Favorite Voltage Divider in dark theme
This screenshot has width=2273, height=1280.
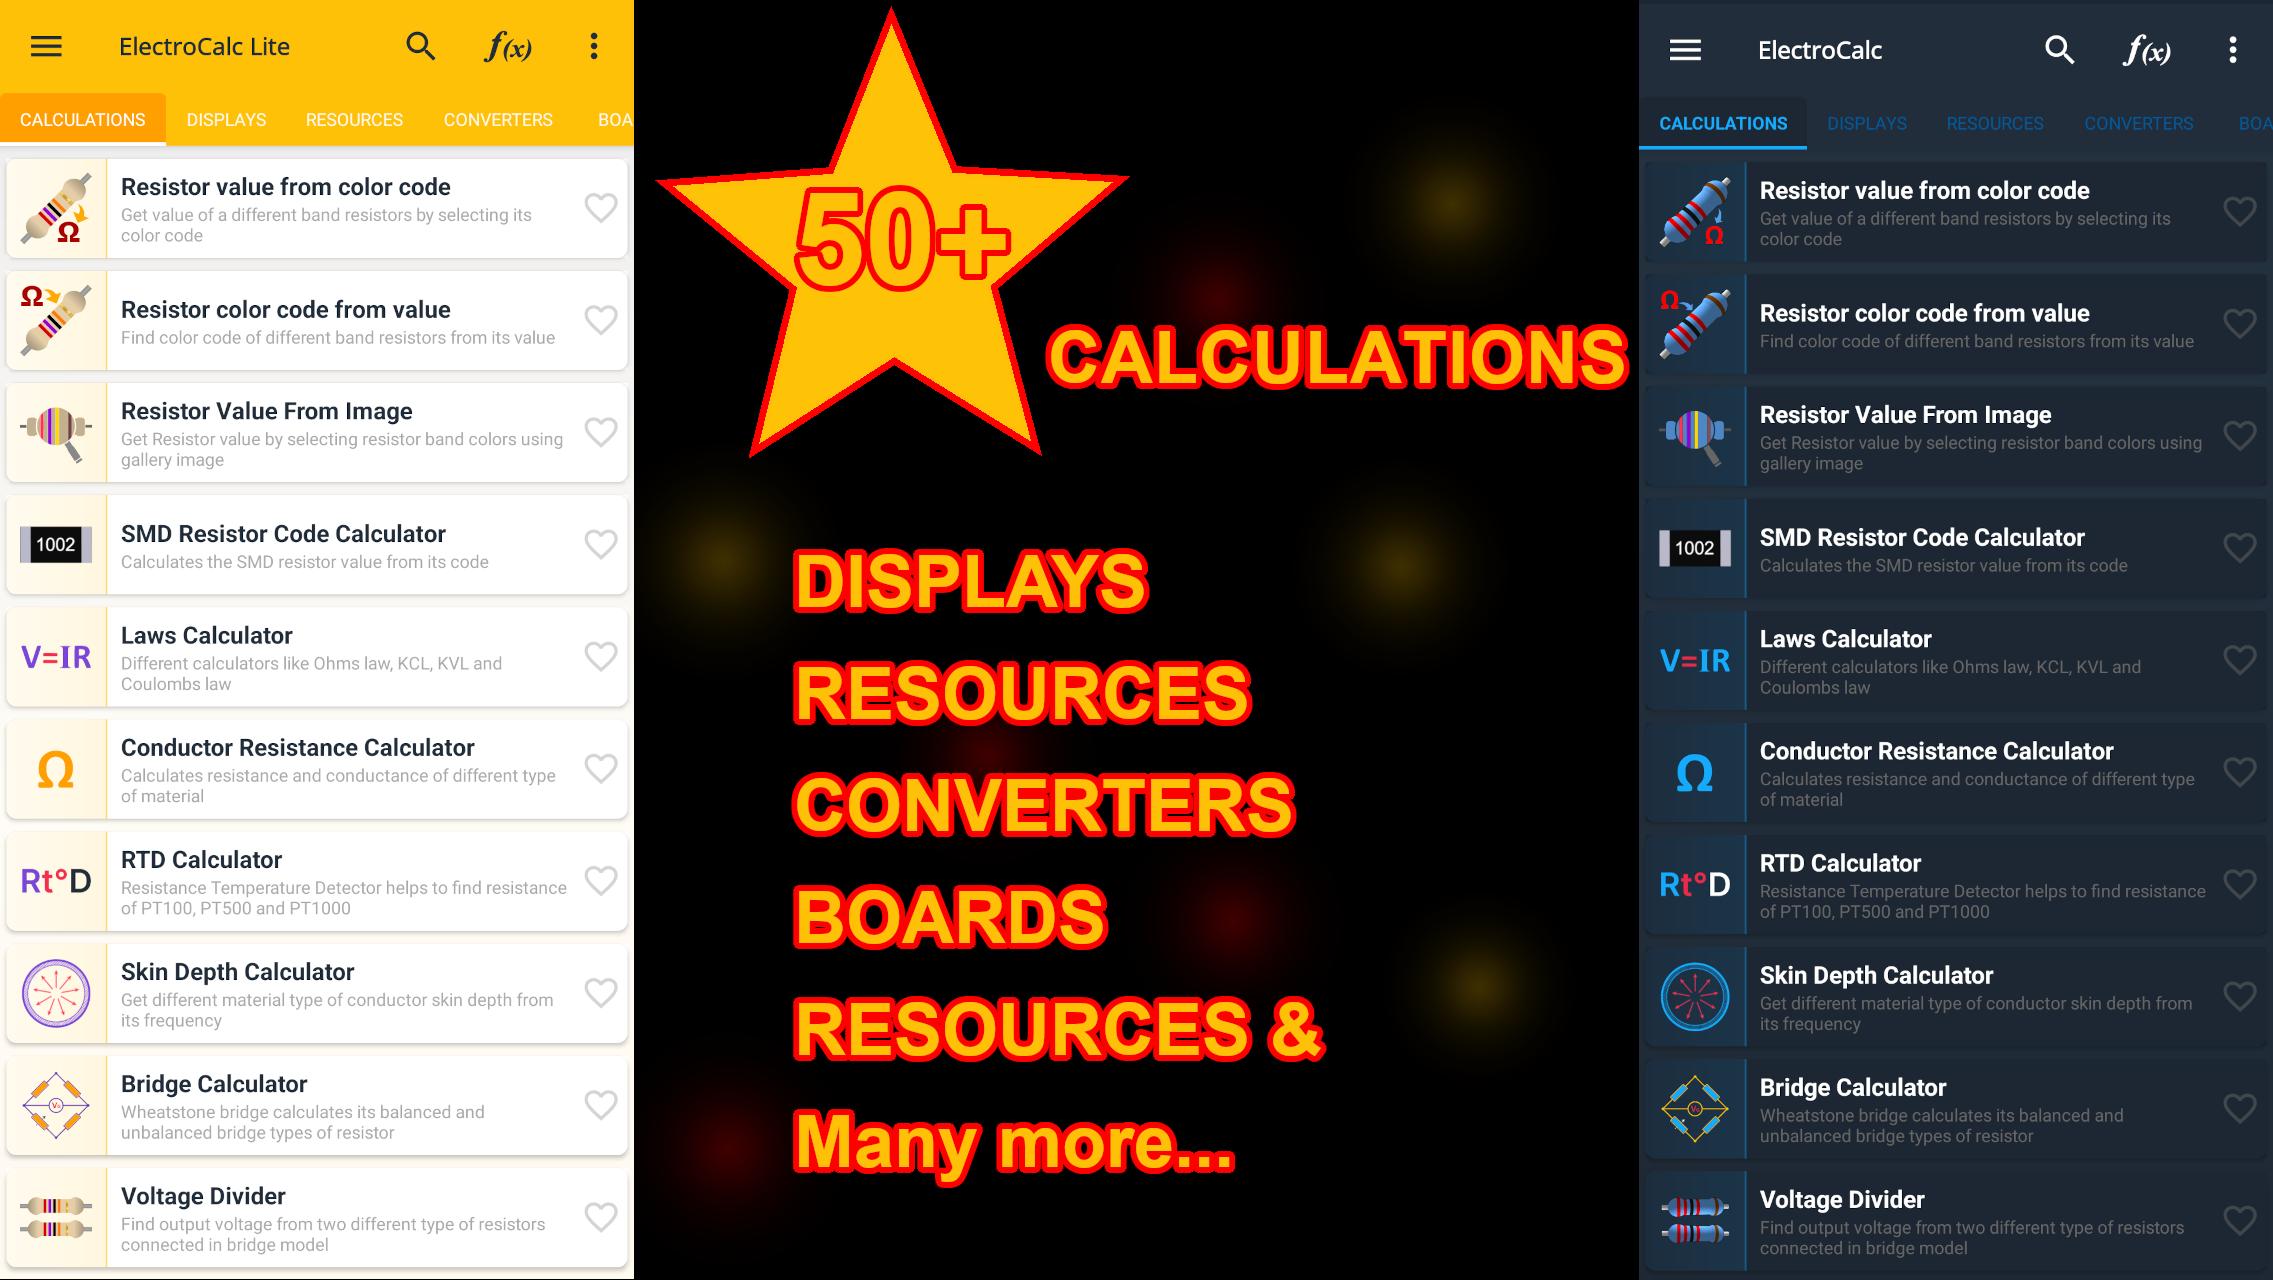coord(2239,1220)
